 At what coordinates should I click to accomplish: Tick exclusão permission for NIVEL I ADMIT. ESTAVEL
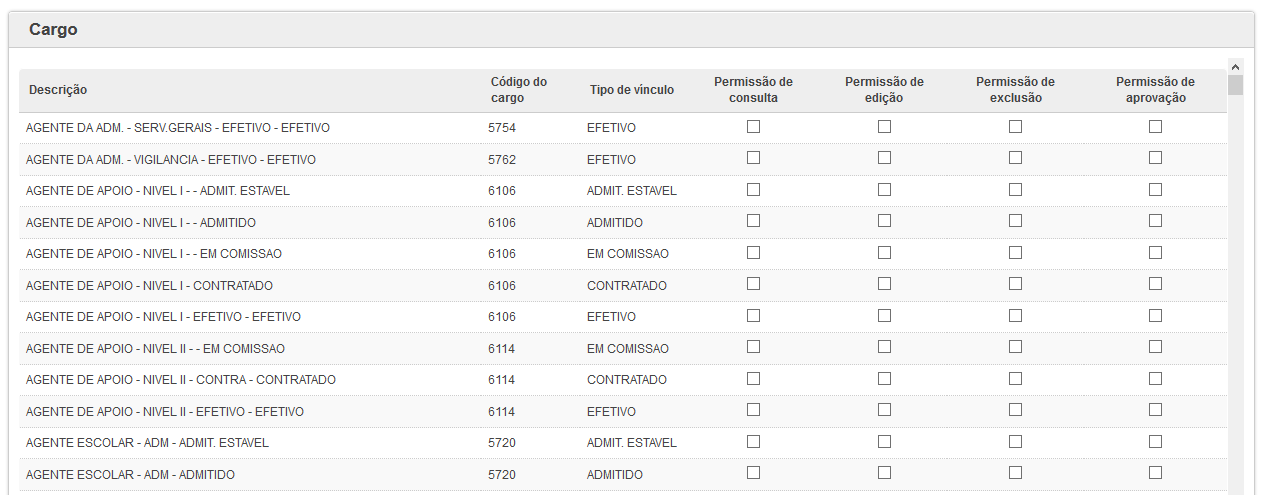click(1015, 189)
